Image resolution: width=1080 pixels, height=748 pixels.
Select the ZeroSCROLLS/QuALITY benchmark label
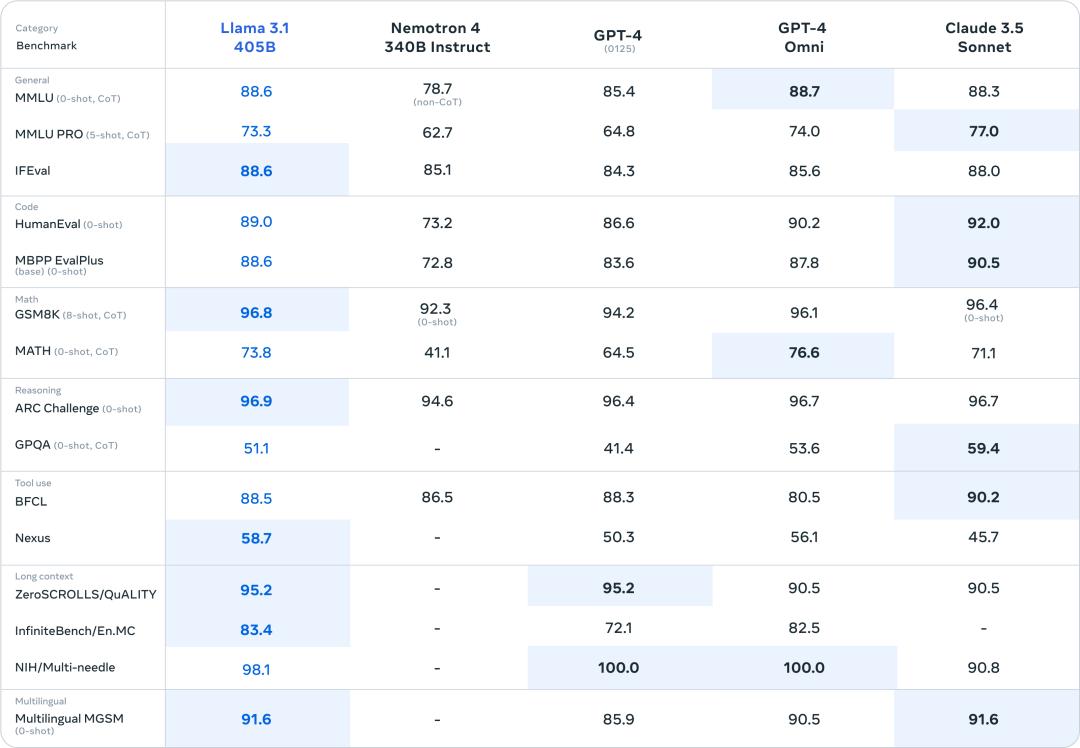coord(86,594)
